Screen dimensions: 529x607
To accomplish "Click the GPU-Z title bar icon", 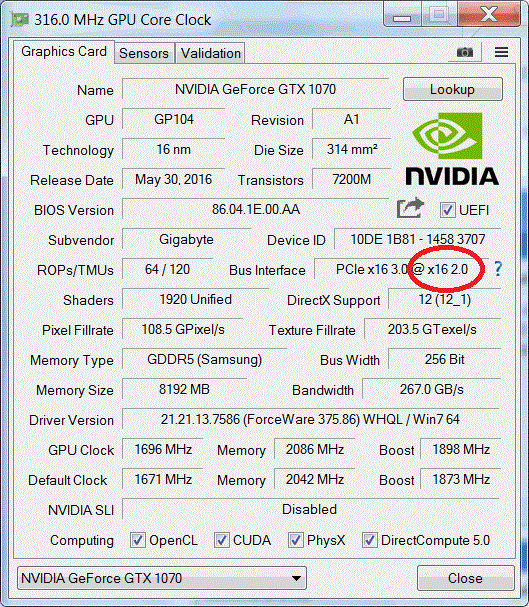I will click(x=19, y=19).
